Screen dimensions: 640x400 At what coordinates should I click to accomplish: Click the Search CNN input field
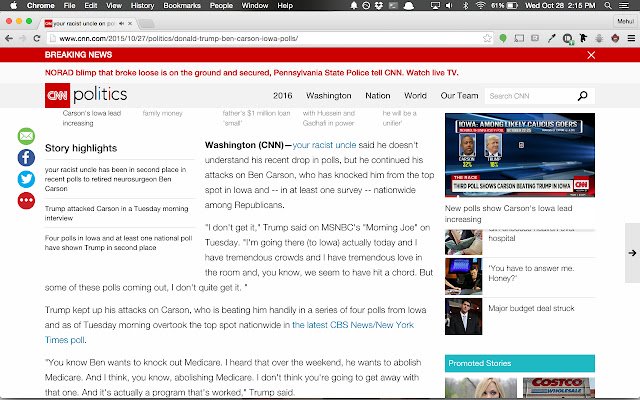tap(531, 96)
